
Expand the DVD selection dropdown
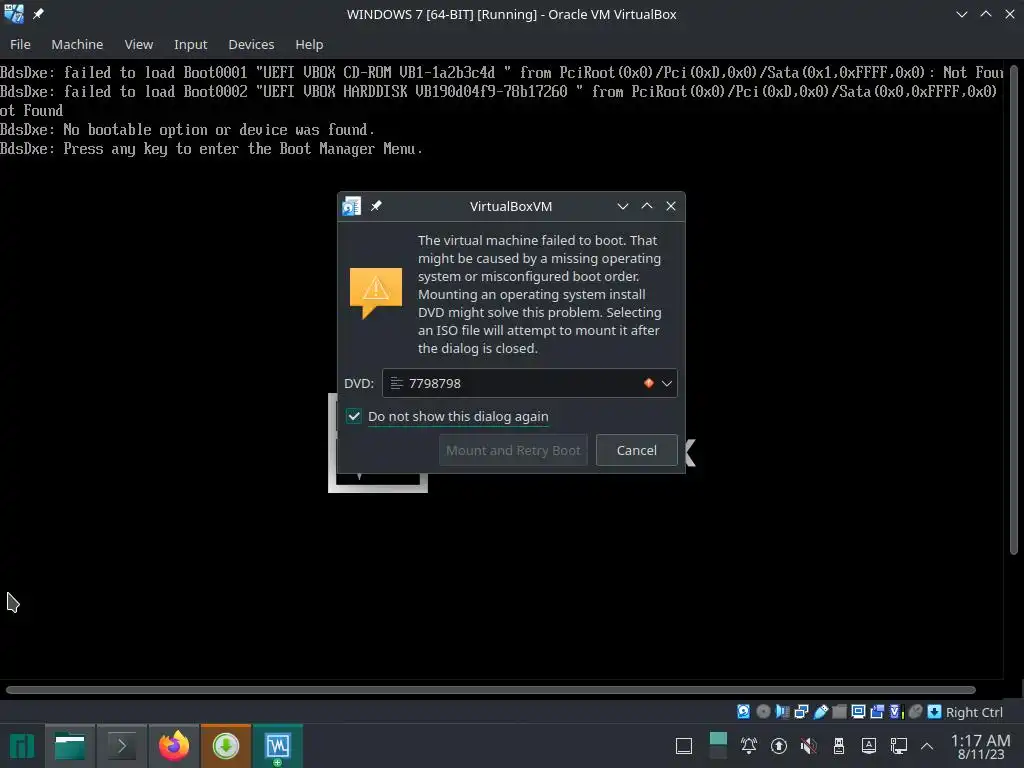pos(667,383)
